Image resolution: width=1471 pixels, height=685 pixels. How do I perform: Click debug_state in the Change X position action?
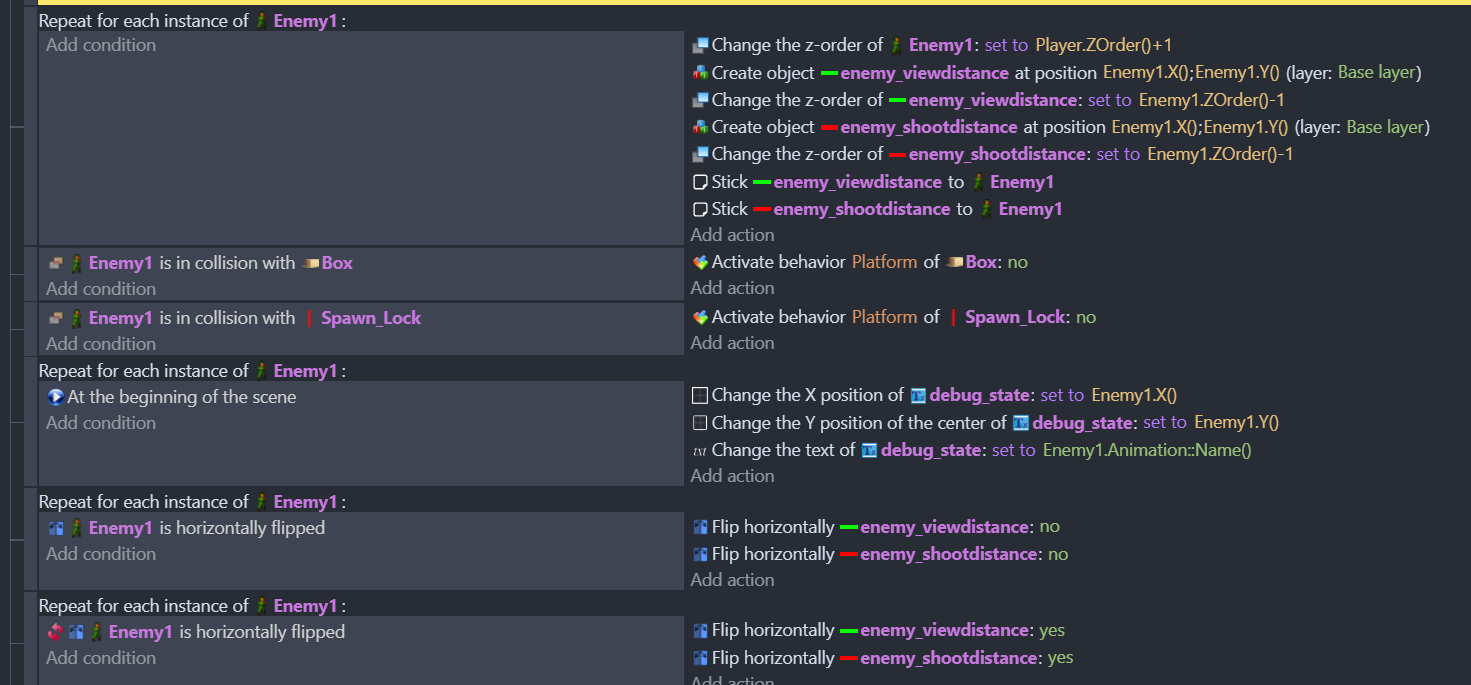pos(980,395)
